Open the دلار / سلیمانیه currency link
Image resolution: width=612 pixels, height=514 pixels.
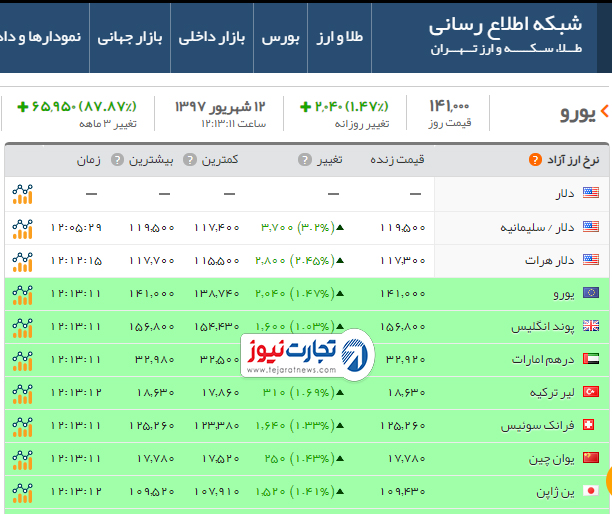pyautogui.click(x=537, y=228)
